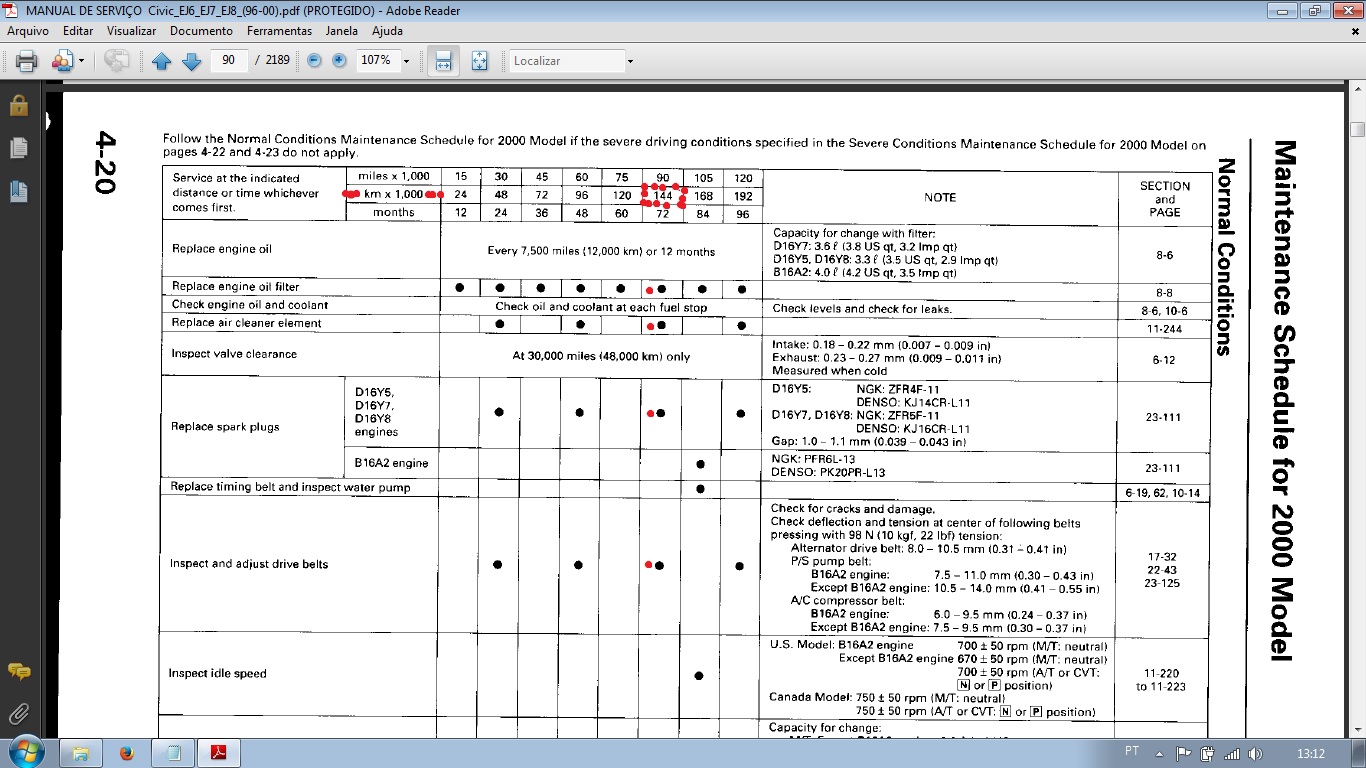Viewport: 1366px width, 768px height.
Task: Click the '144' km cell
Action: click(x=662, y=196)
